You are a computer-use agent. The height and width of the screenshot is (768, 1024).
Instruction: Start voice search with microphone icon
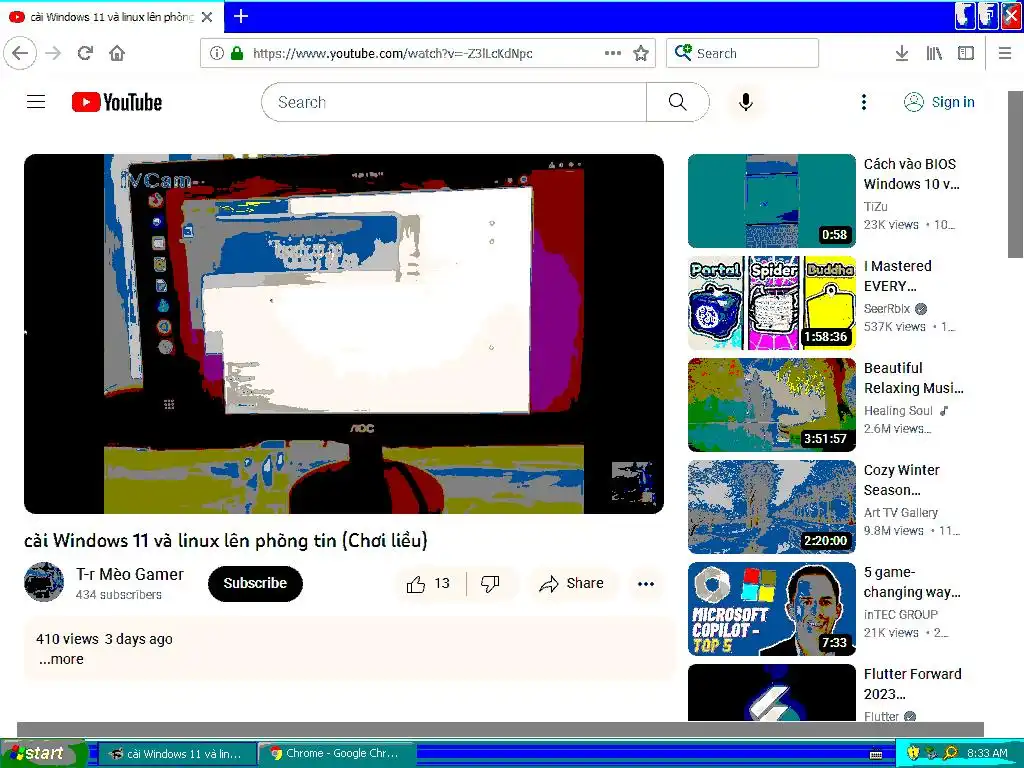click(x=746, y=102)
